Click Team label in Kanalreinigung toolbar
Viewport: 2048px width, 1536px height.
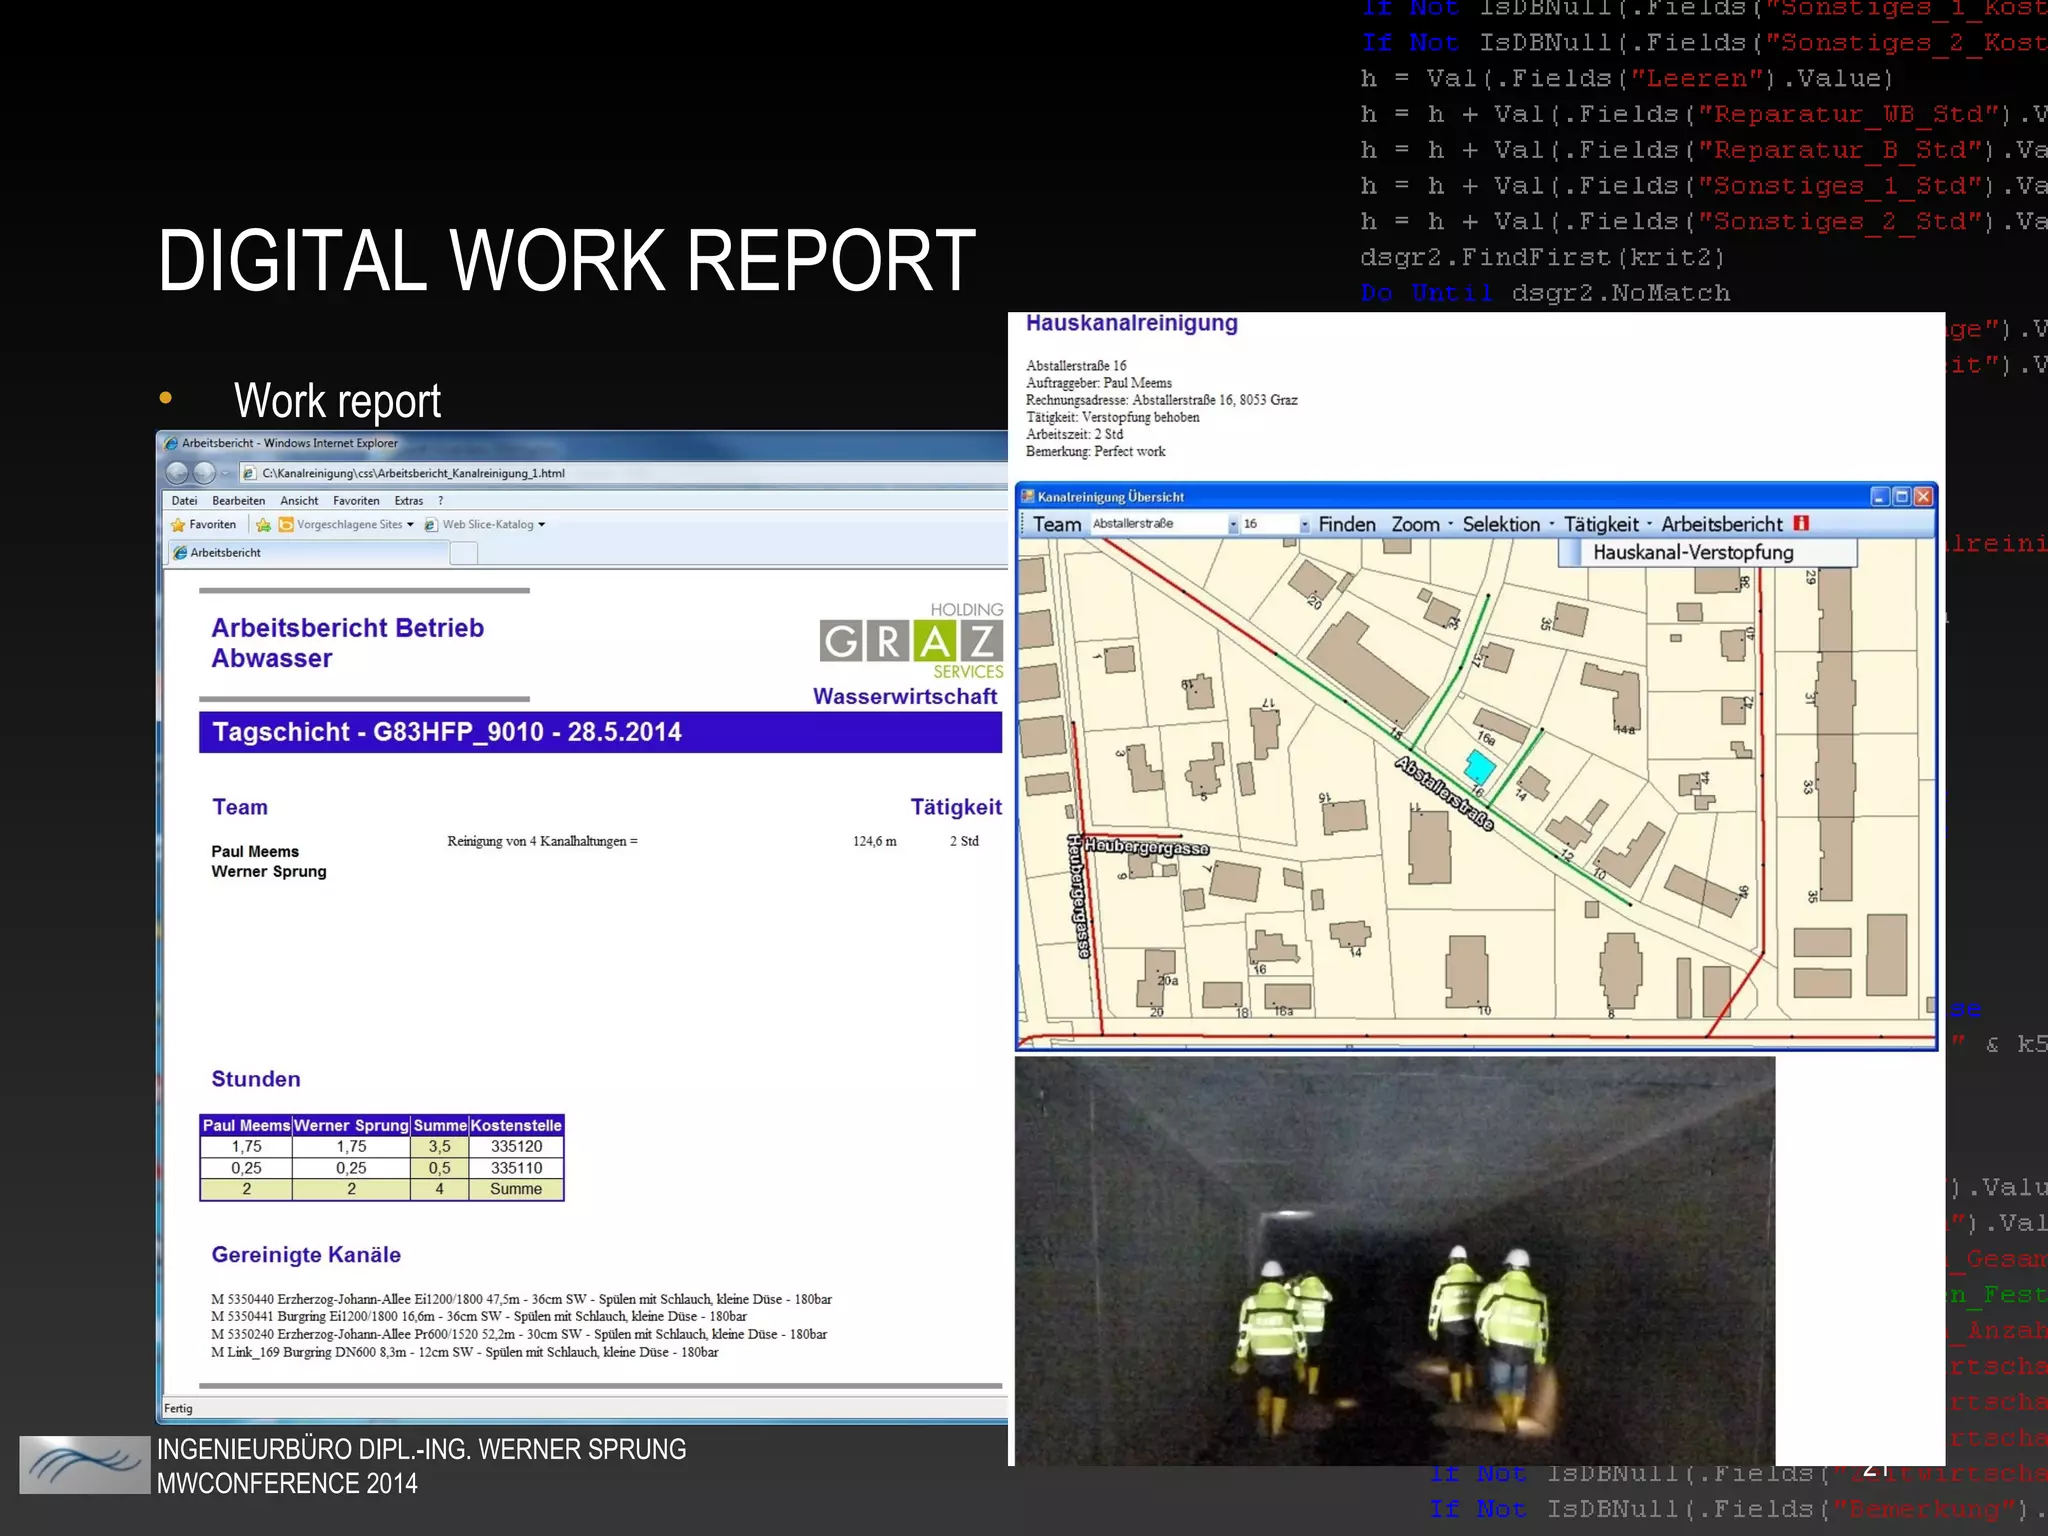tap(1057, 524)
